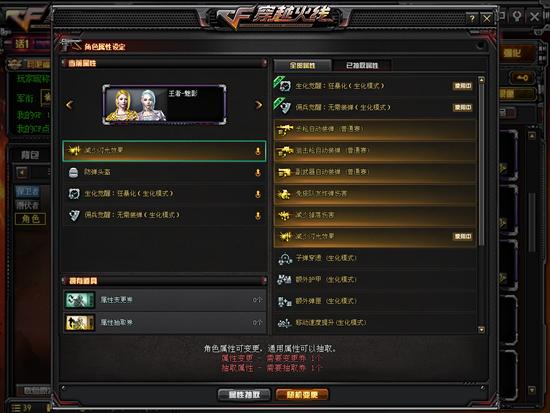Click scroll-down arrow of attribute list
This screenshot has height=413, width=550.
[x=482, y=329]
